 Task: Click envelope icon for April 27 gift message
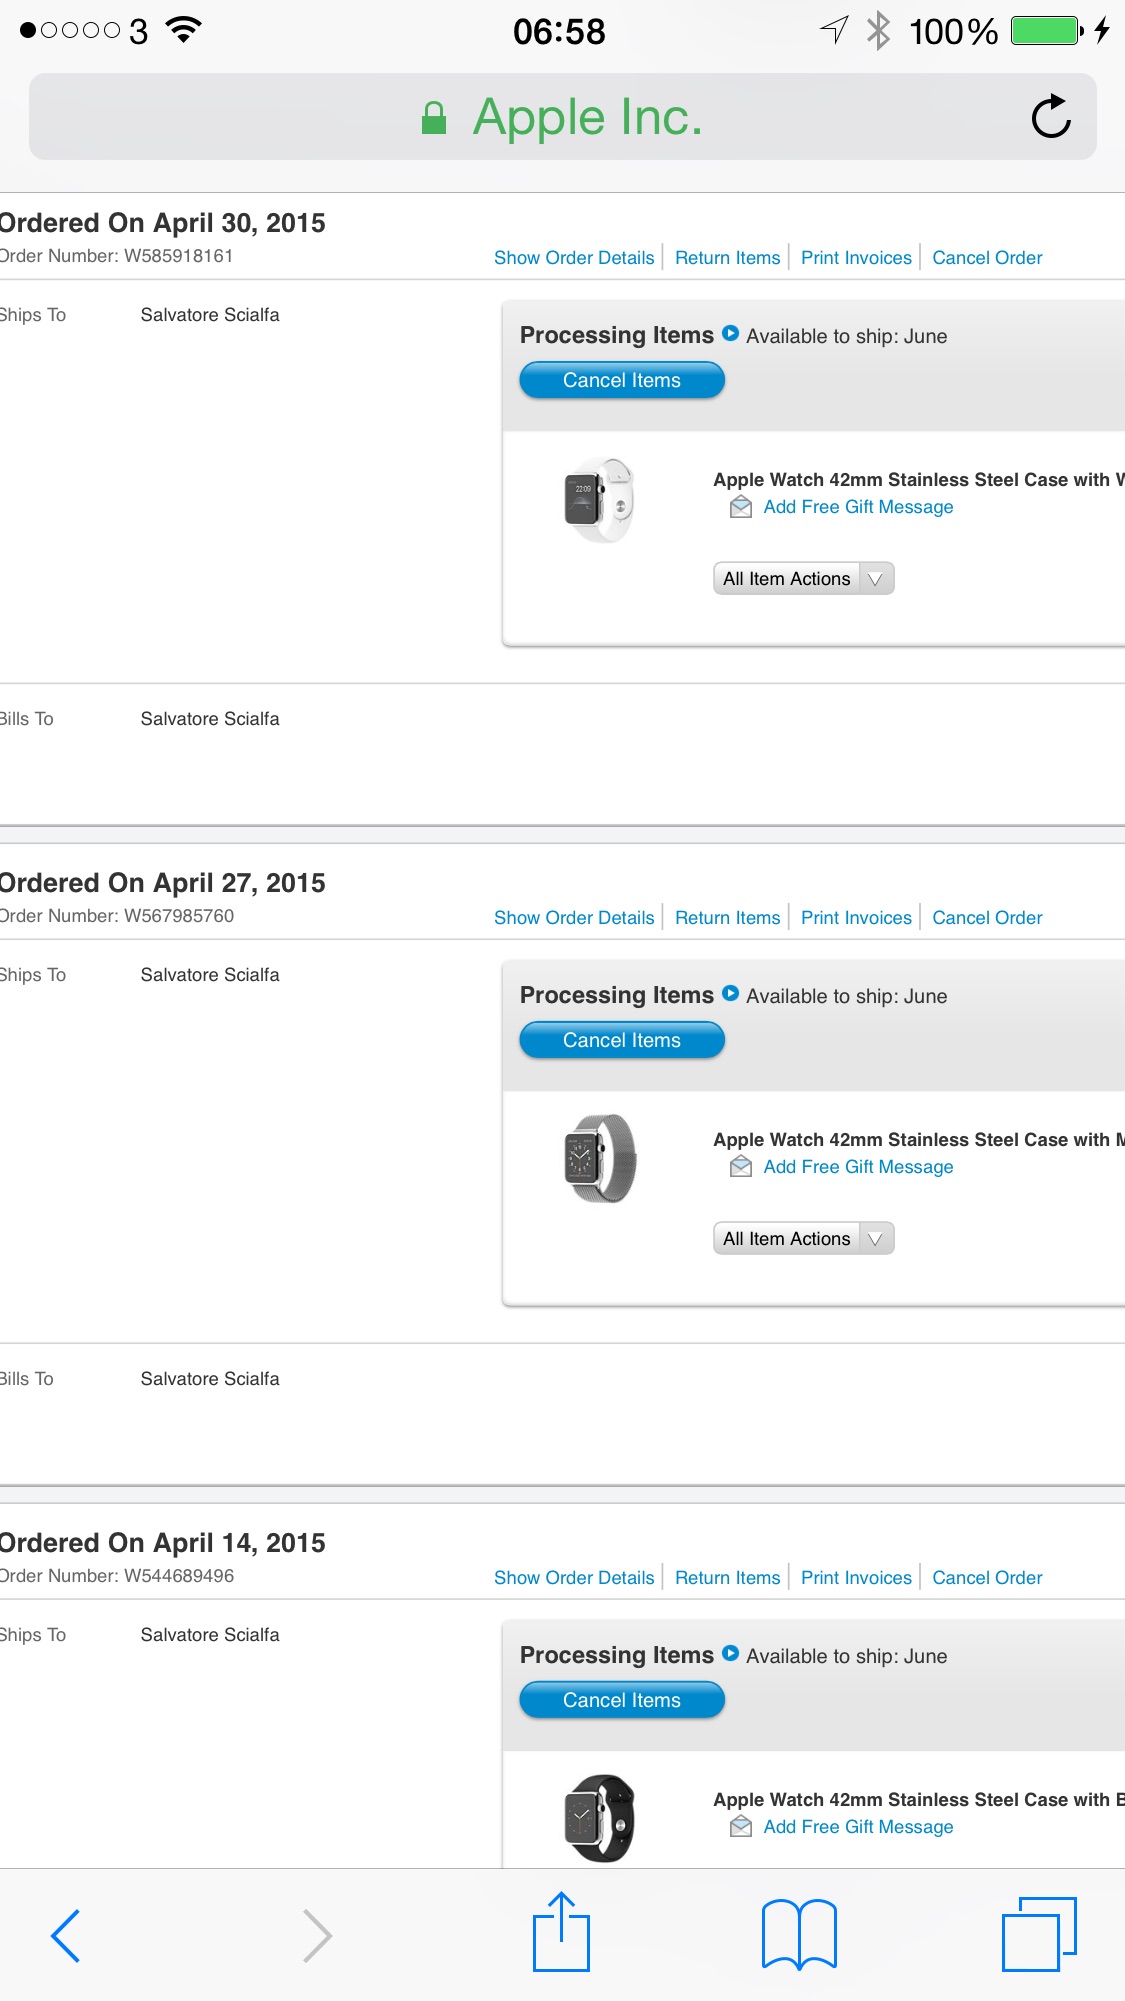pos(741,1166)
